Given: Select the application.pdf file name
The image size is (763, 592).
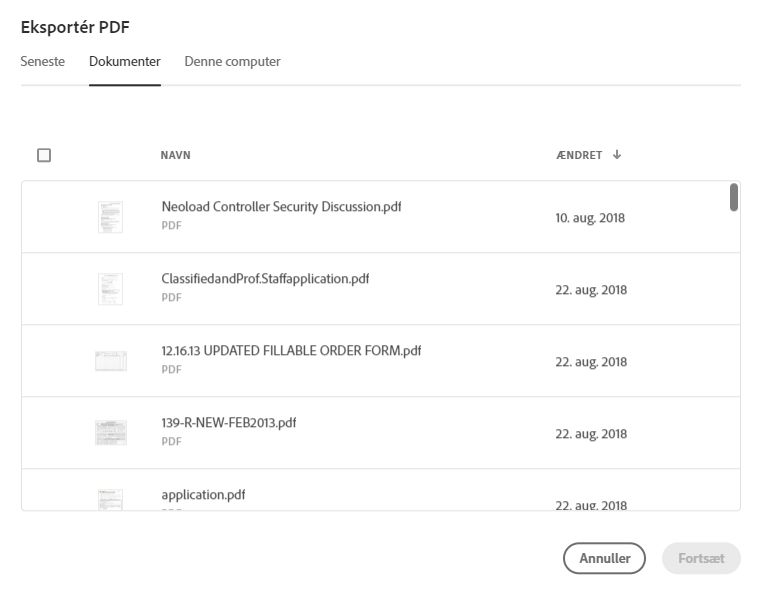Looking at the screenshot, I should pyautogui.click(x=203, y=495).
